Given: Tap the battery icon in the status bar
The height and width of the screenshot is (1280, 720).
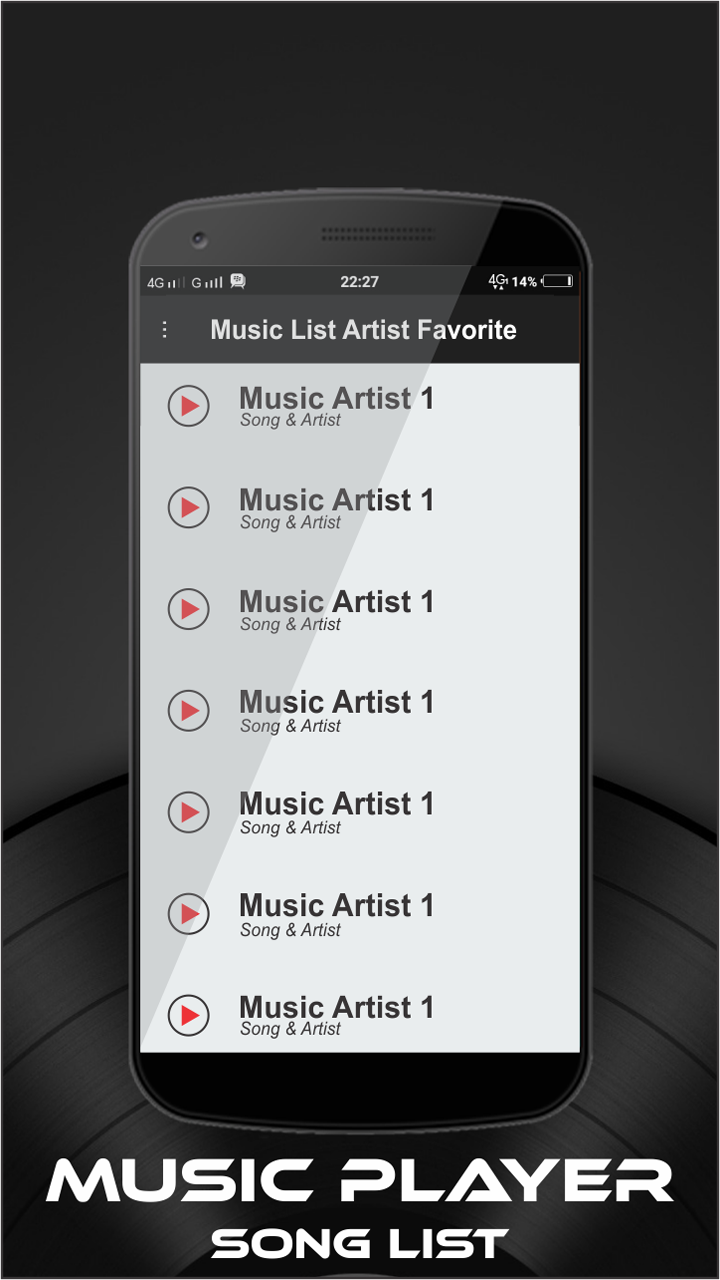Looking at the screenshot, I should pos(557,282).
